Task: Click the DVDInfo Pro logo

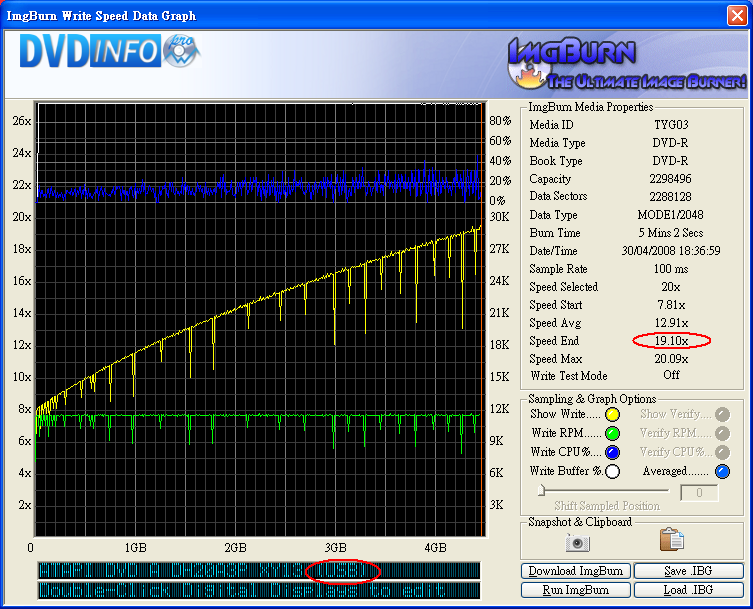Action: point(109,52)
